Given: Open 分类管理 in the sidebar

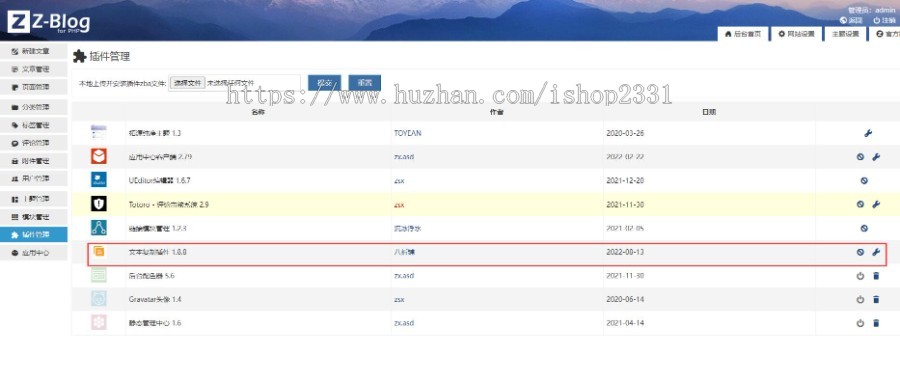Looking at the screenshot, I should pyautogui.click(x=34, y=107).
